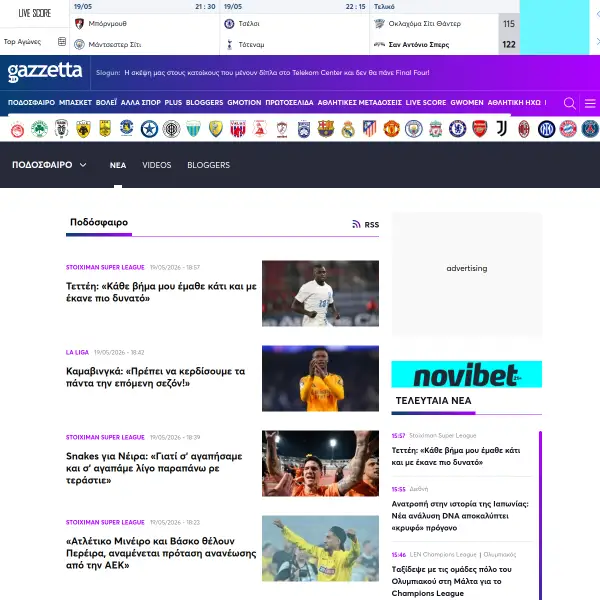
Task: Open the PAOK team logo
Action: click(61, 129)
